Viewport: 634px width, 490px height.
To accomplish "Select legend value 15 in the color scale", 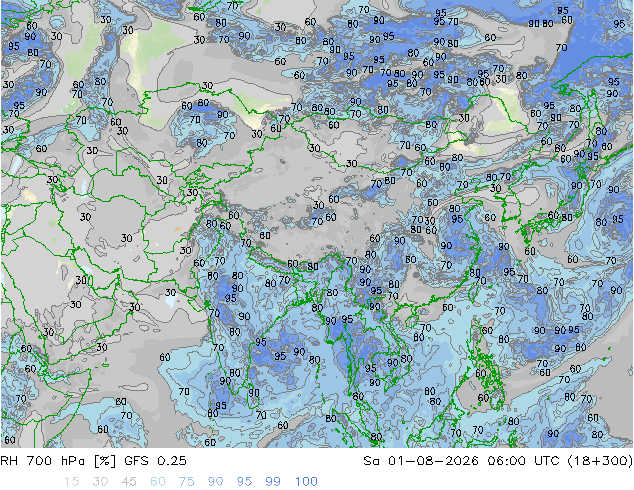I will (x=71, y=482).
